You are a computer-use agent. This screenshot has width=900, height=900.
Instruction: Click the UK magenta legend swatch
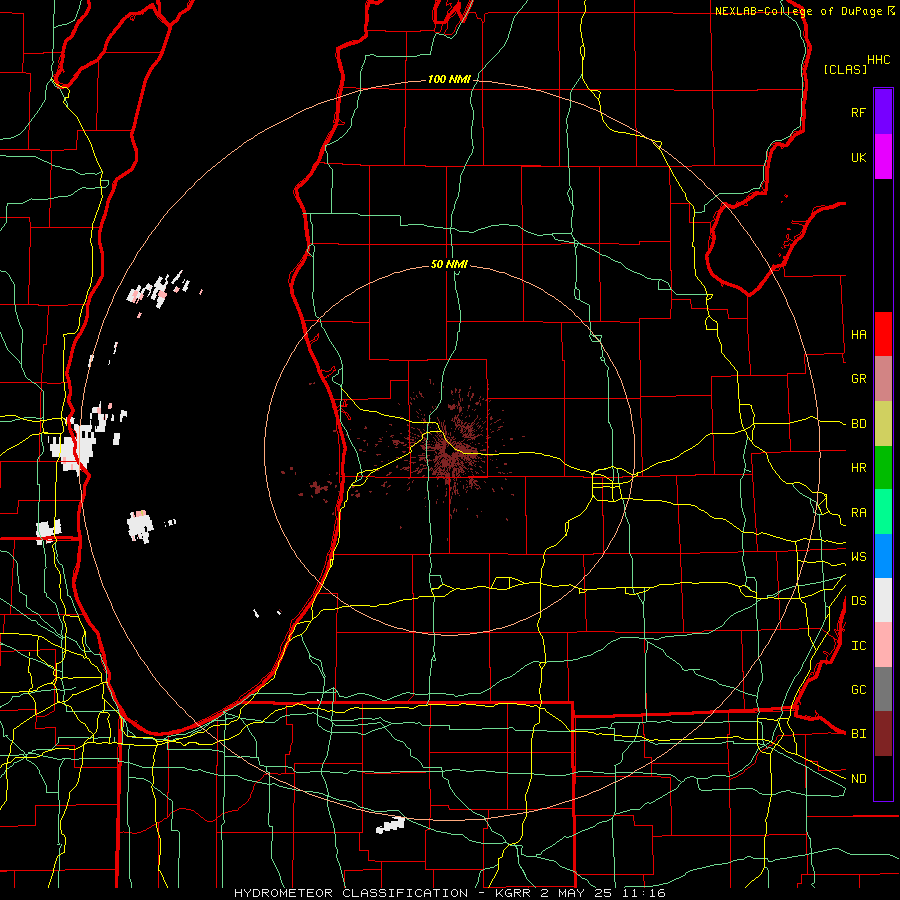point(883,157)
